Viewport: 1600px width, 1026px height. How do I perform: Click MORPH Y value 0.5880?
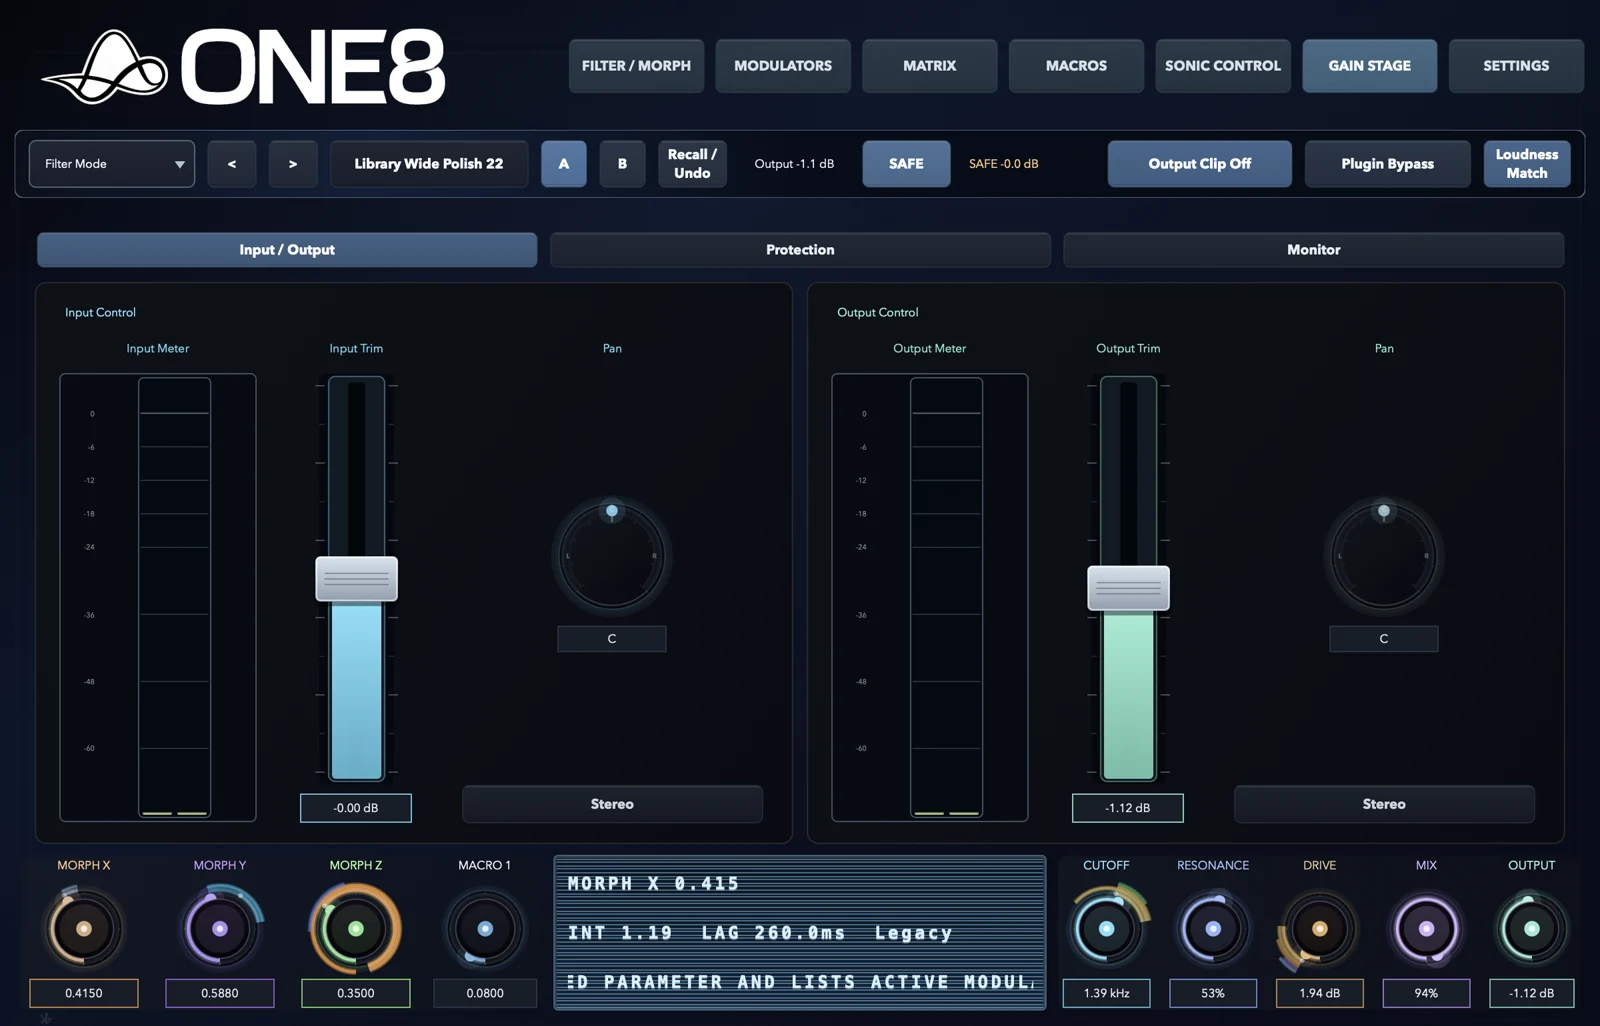[x=220, y=993]
